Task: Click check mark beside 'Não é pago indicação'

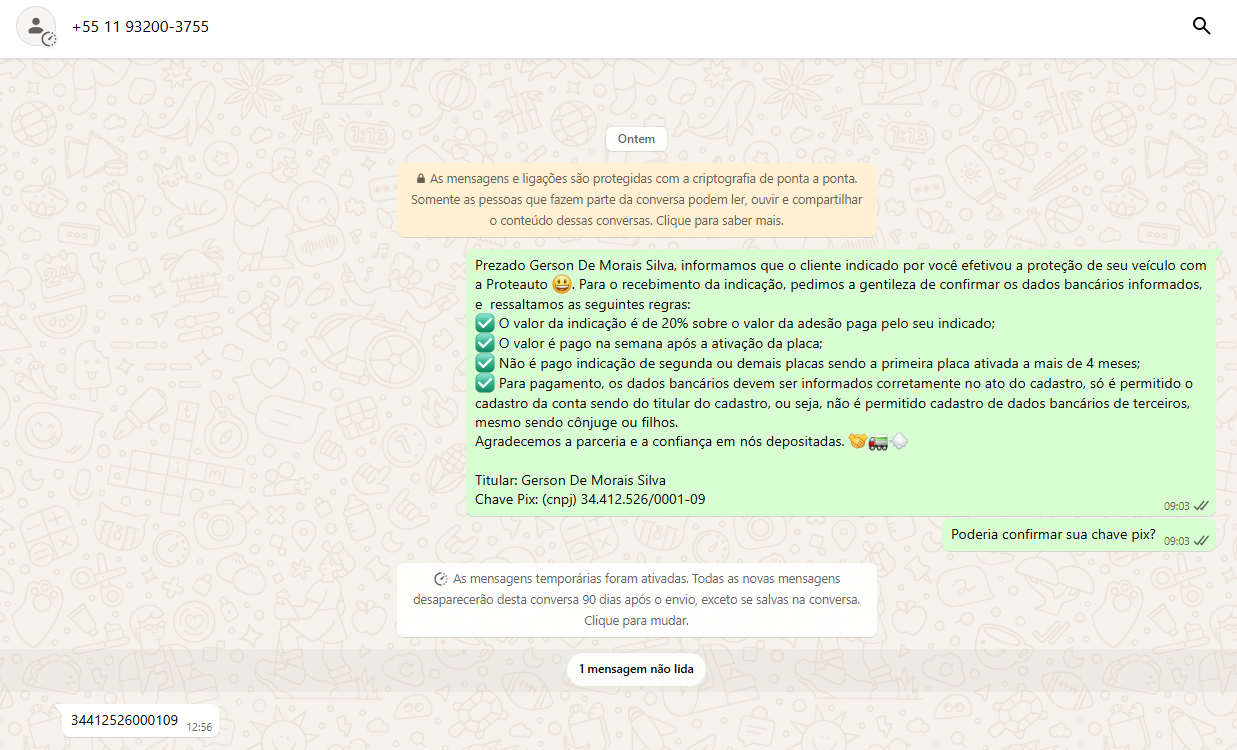Action: coord(485,363)
